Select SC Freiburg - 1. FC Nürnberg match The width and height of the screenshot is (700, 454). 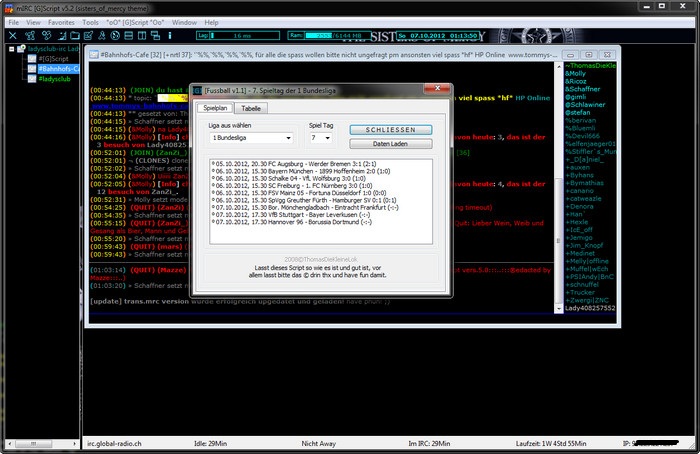(292, 185)
